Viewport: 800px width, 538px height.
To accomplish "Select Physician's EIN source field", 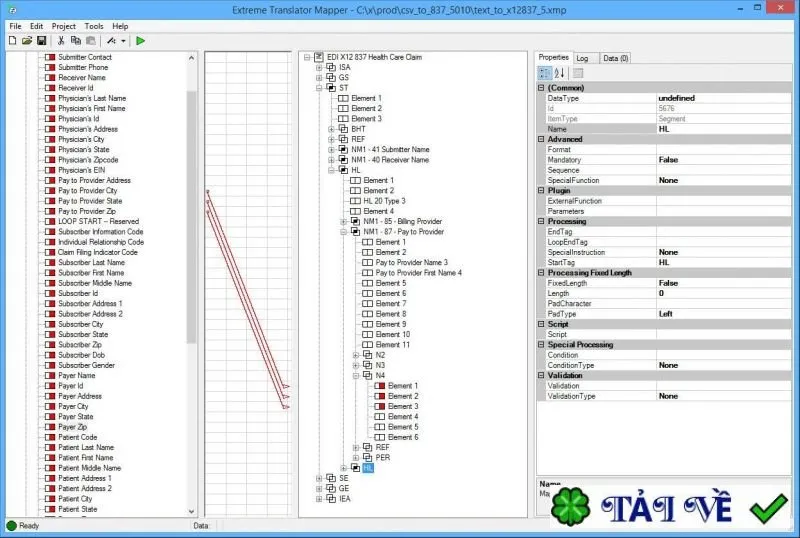I will click(x=82, y=170).
